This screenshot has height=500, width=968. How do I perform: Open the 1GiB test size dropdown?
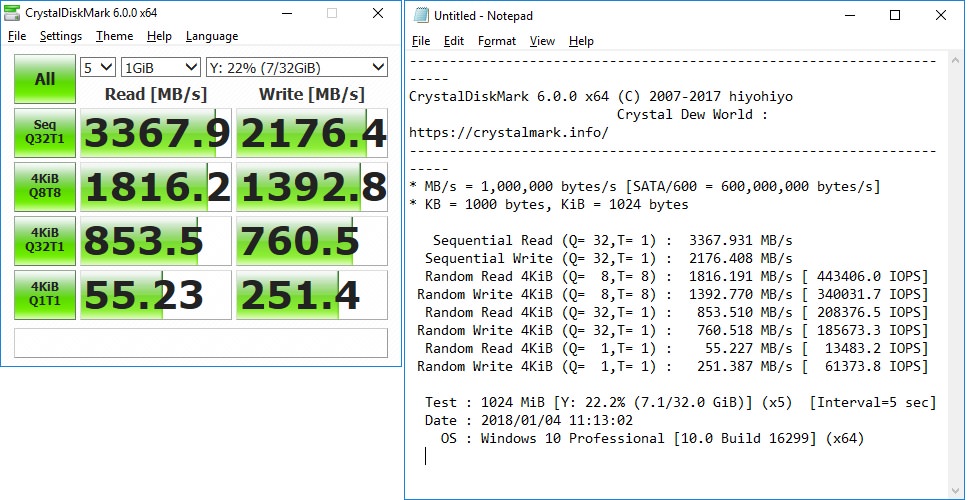click(161, 67)
